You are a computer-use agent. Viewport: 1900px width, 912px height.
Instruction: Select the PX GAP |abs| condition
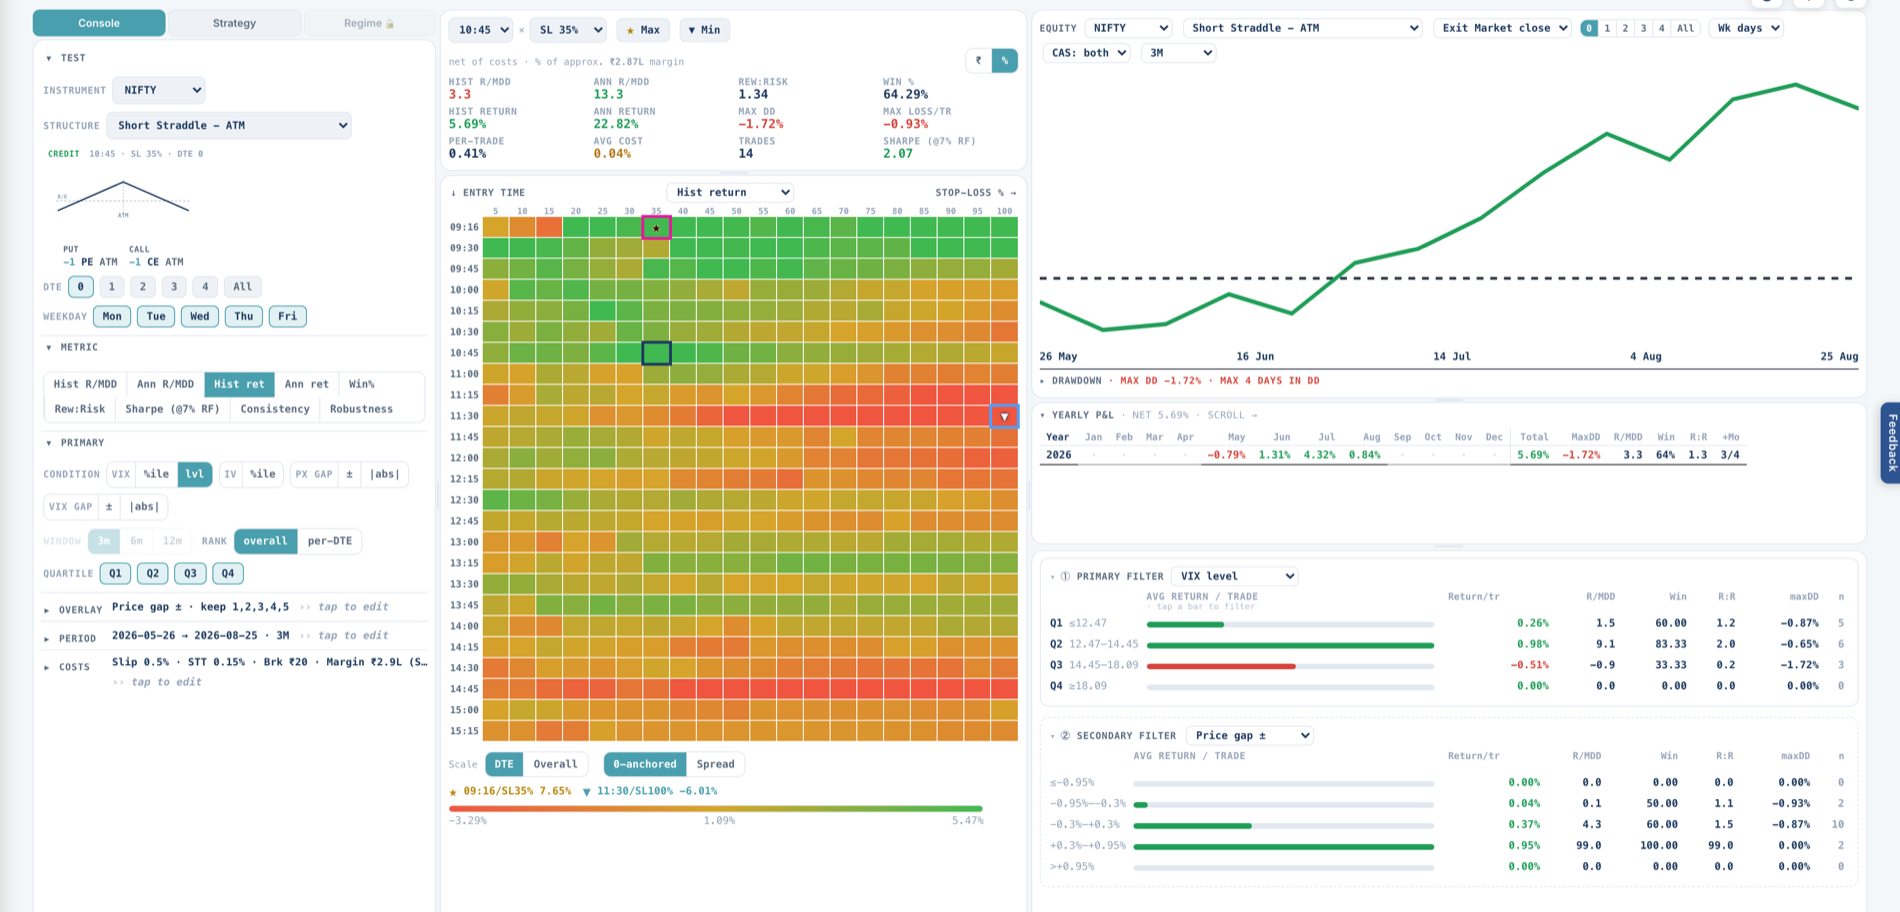385,474
